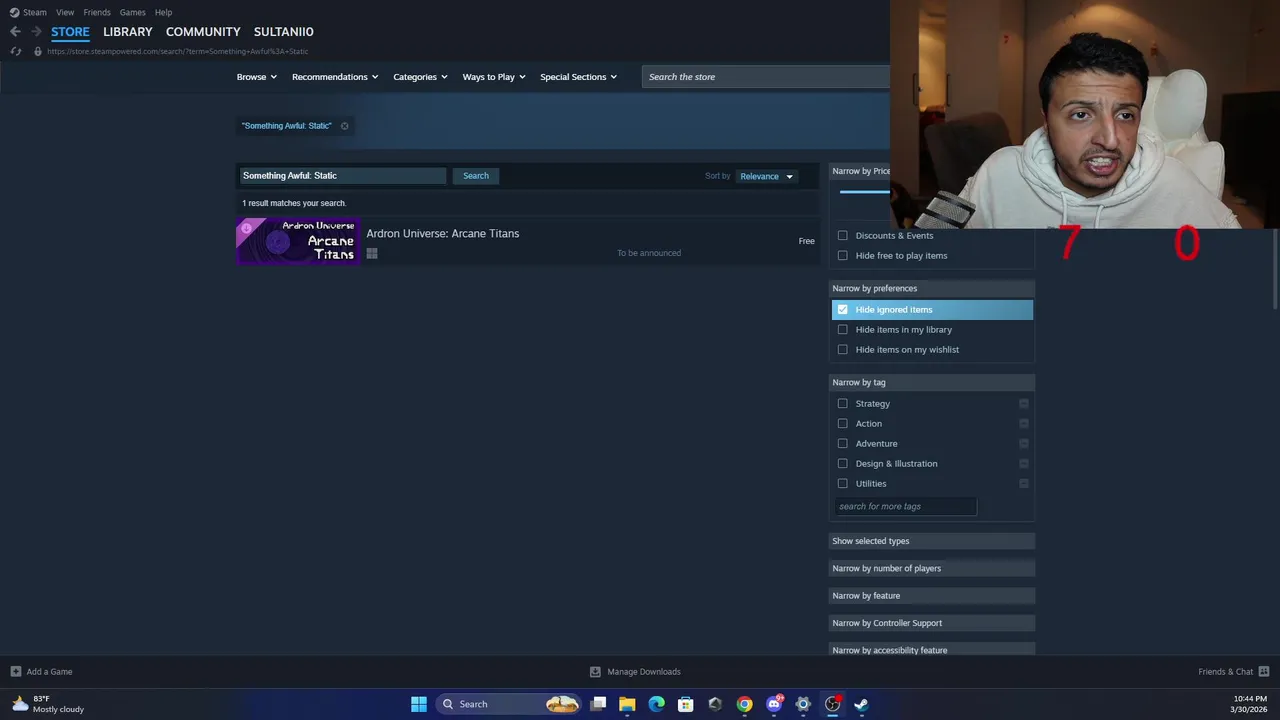Open Settings gear on the taskbar
Image resolution: width=1280 pixels, height=720 pixels.
[802, 704]
